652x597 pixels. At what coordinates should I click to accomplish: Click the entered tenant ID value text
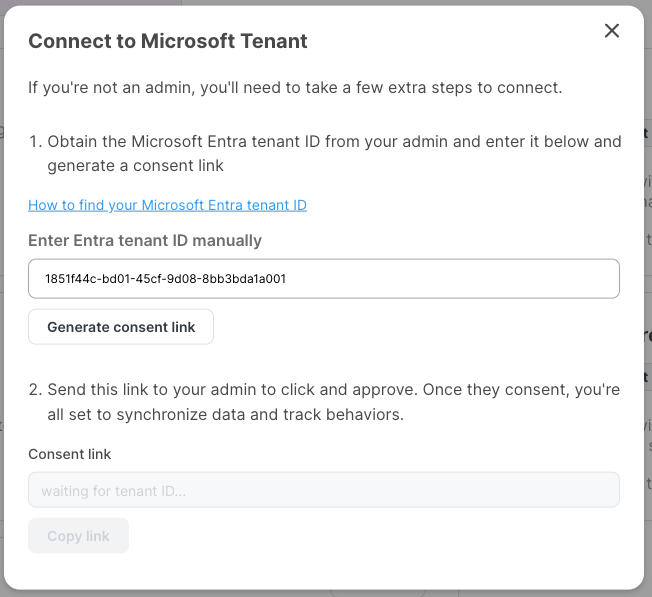point(165,279)
